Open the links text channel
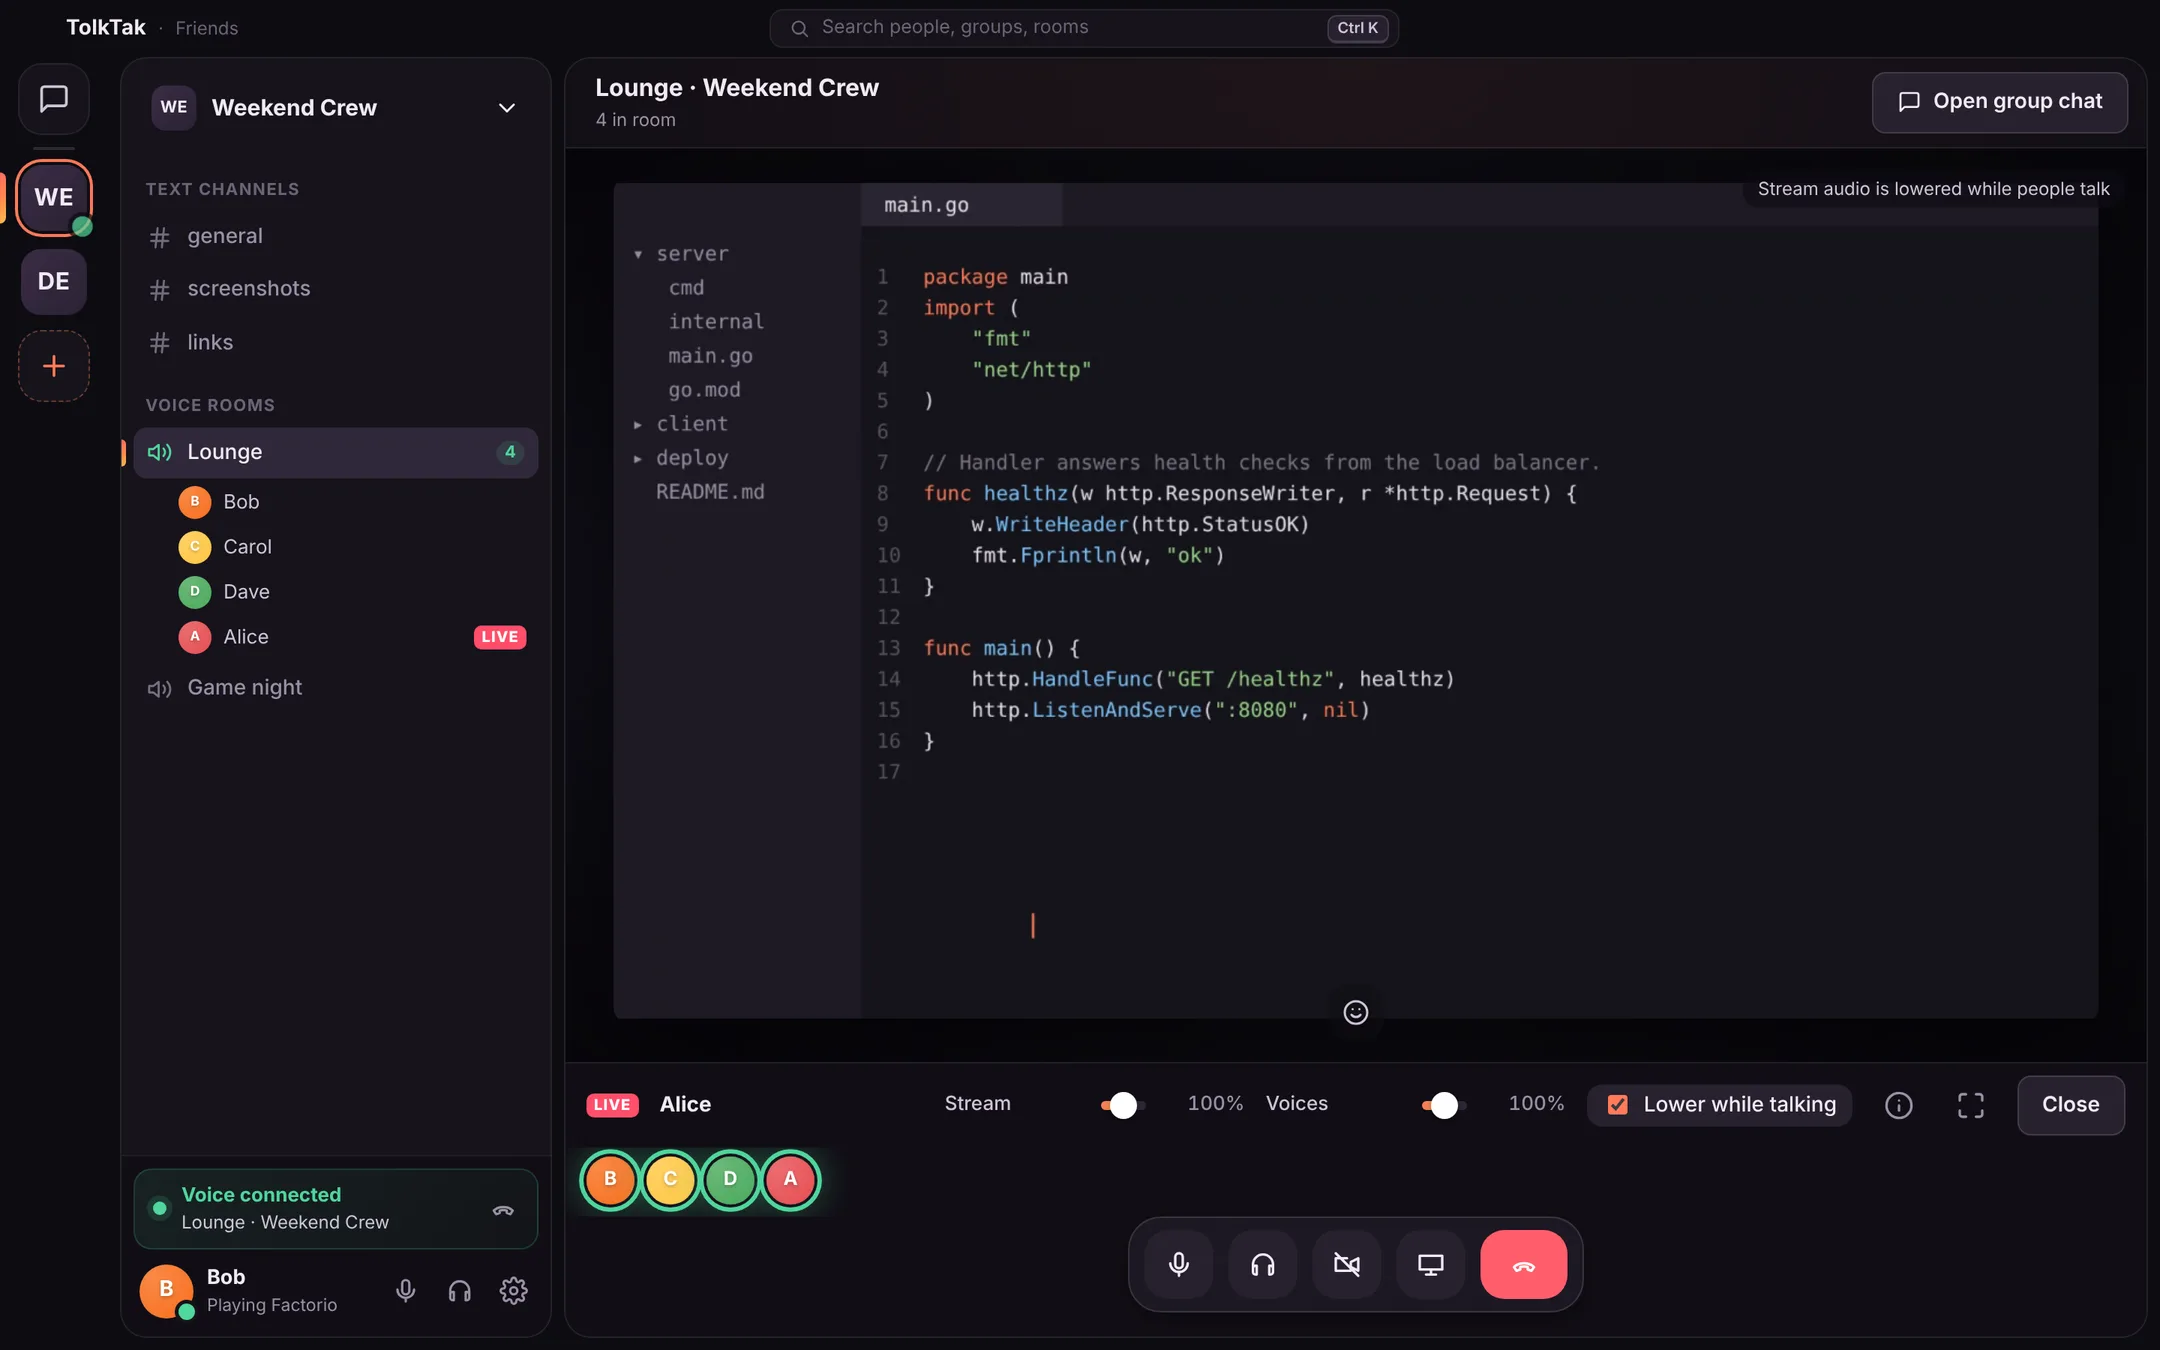2160x1350 pixels. pyautogui.click(x=336, y=342)
